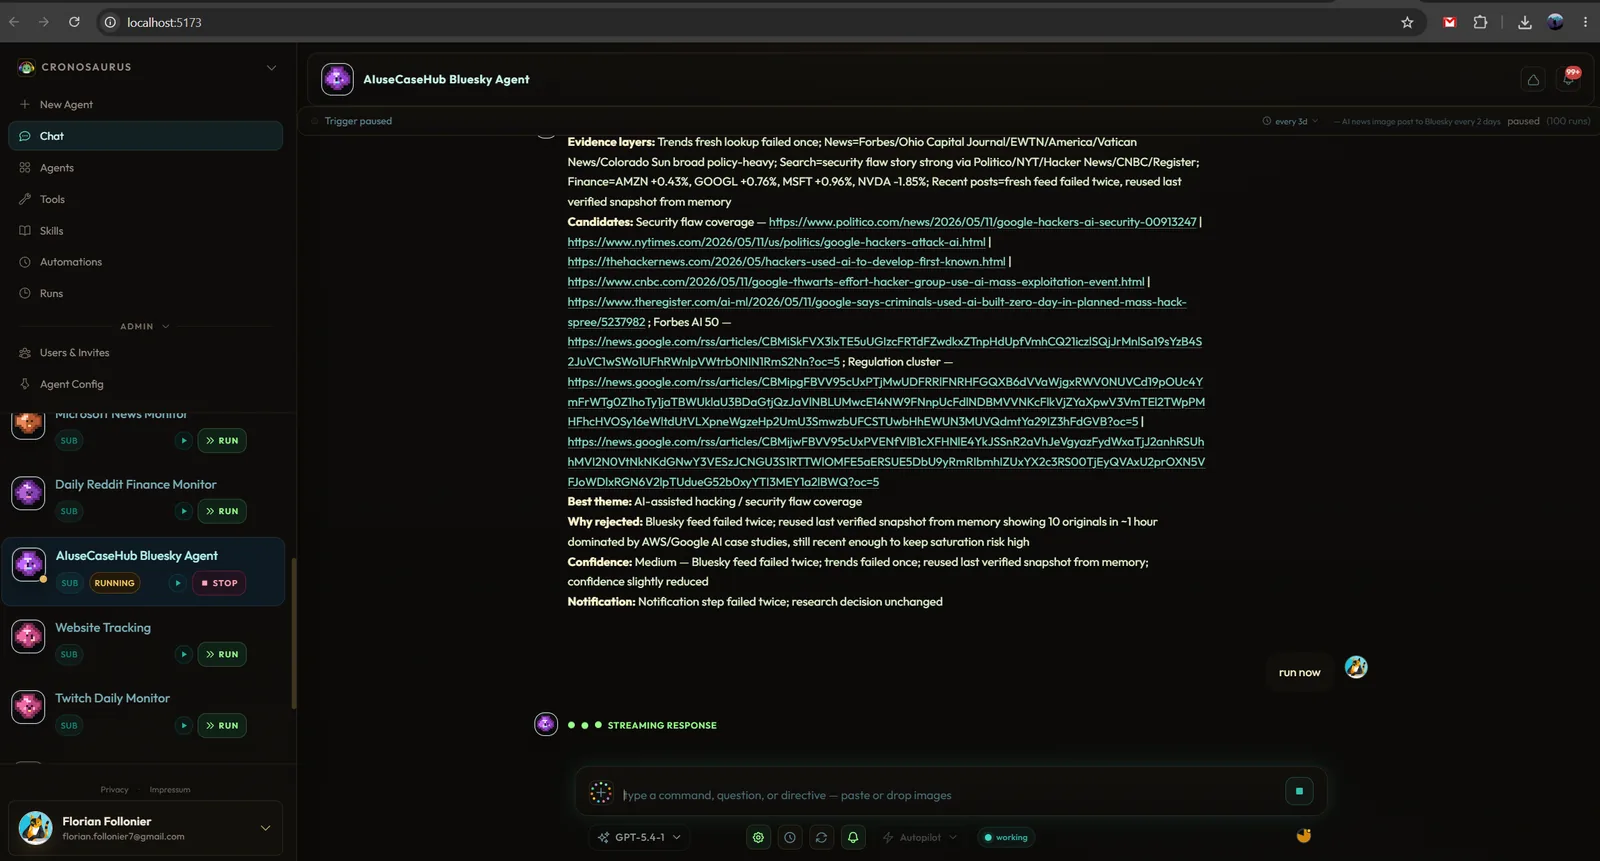Image resolution: width=1600 pixels, height=861 pixels.
Task: Click the Daily Reddit Finance Monitor avatar
Action: 28,493
